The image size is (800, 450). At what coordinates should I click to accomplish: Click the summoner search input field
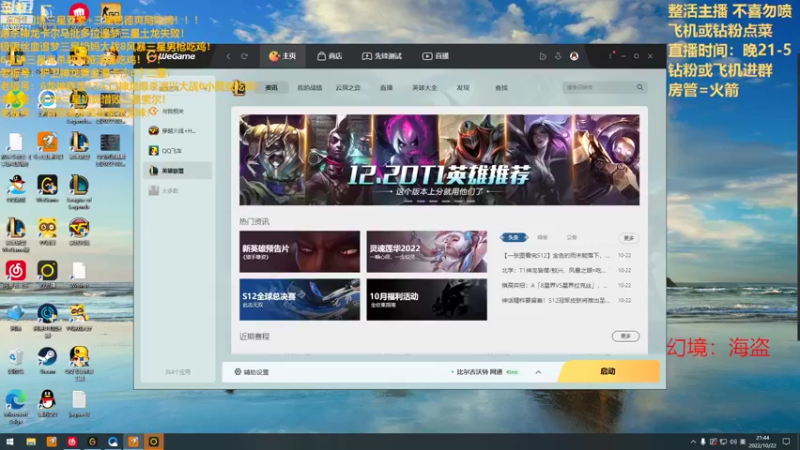598,87
